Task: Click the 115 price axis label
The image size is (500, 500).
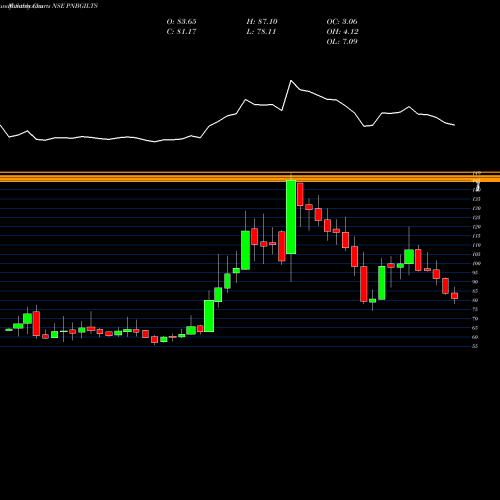Action: 476,236
